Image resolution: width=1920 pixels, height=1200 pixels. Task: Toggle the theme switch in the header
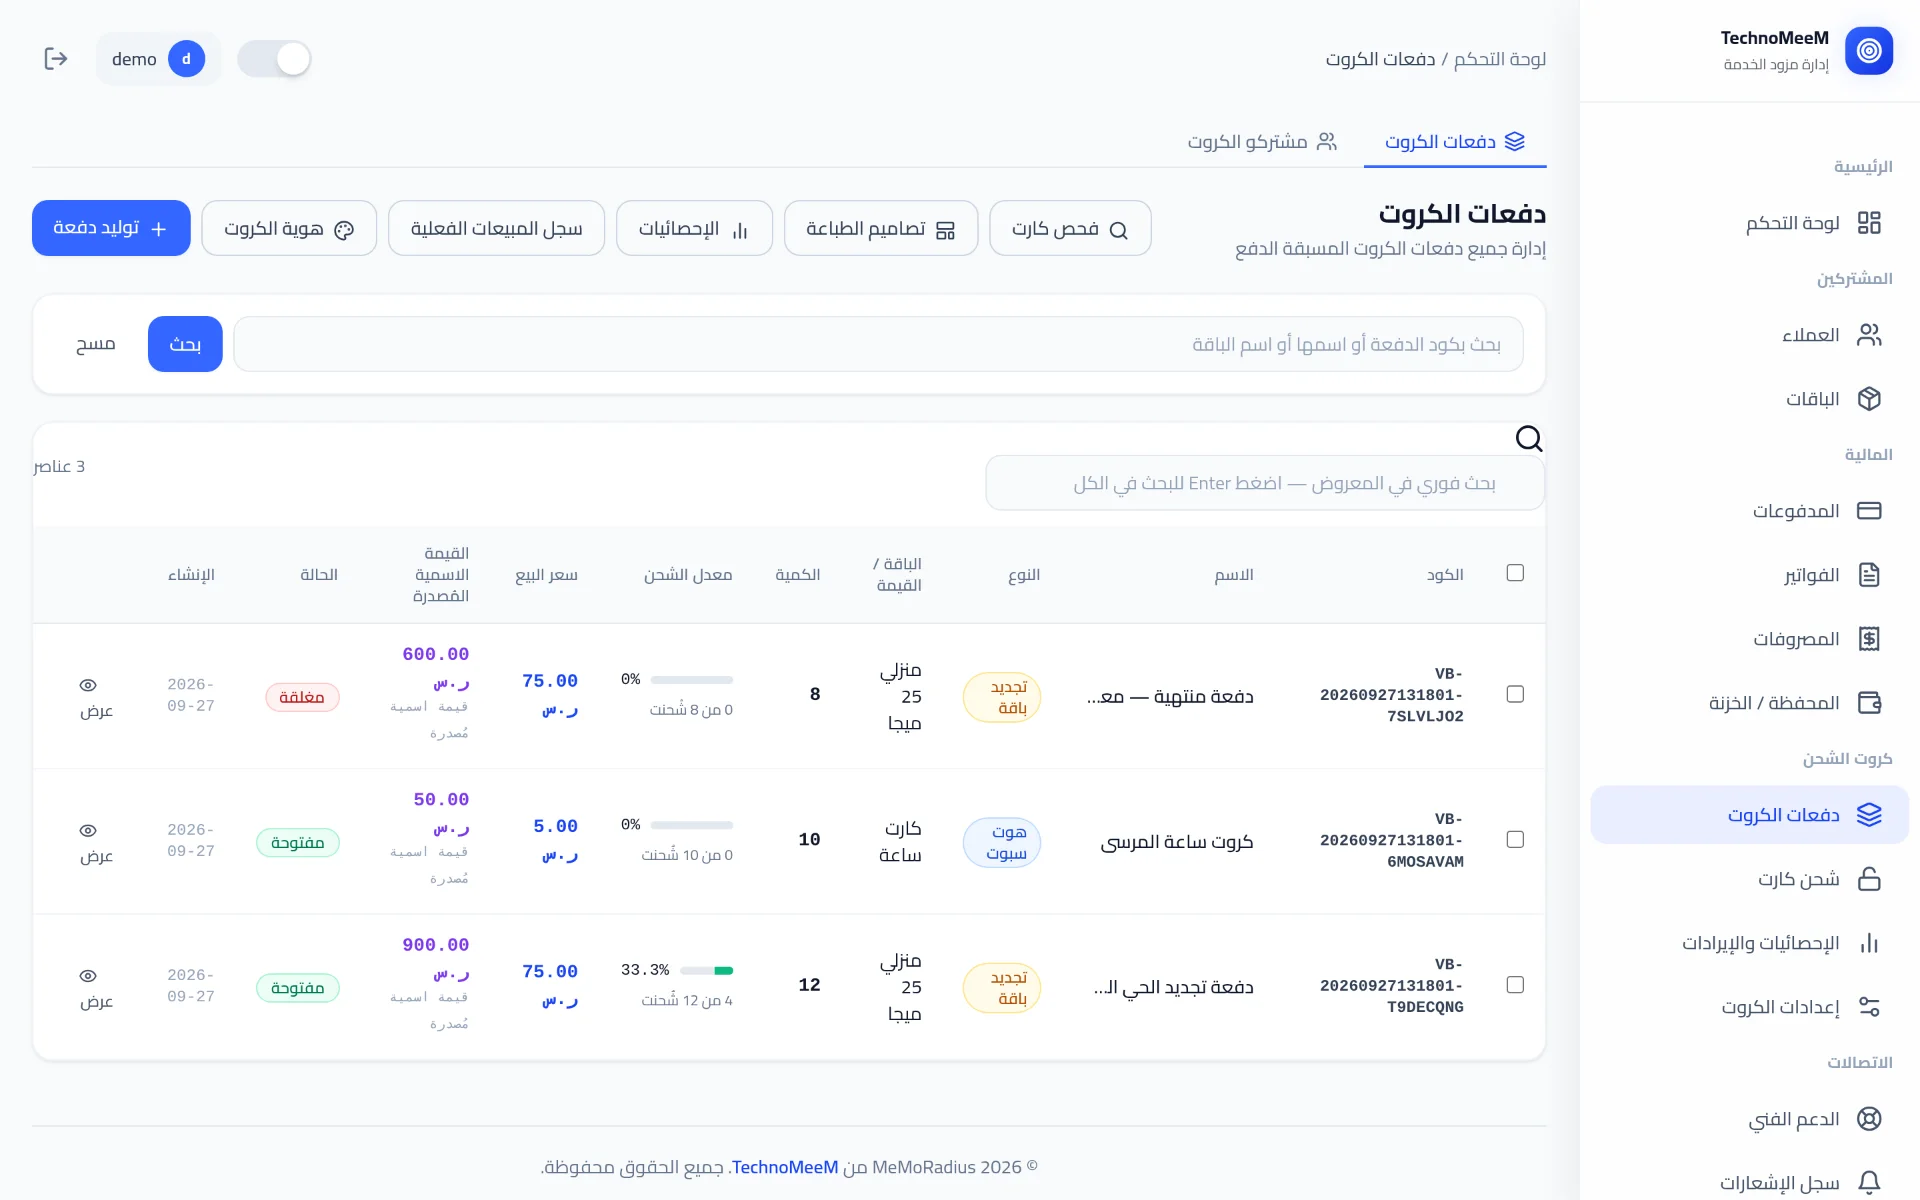point(274,59)
